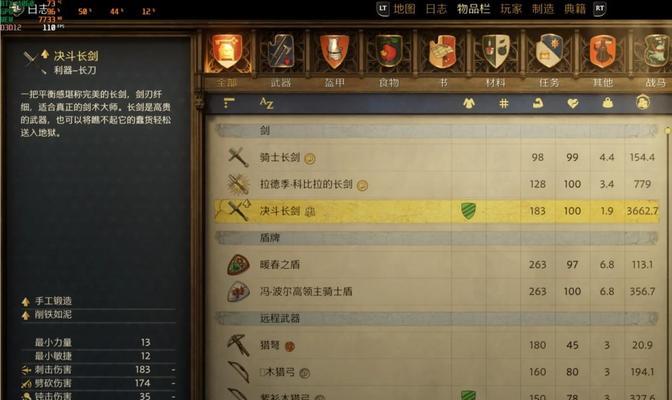Switch to the 制造 crafting tab
The height and width of the screenshot is (400, 672).
(543, 9)
